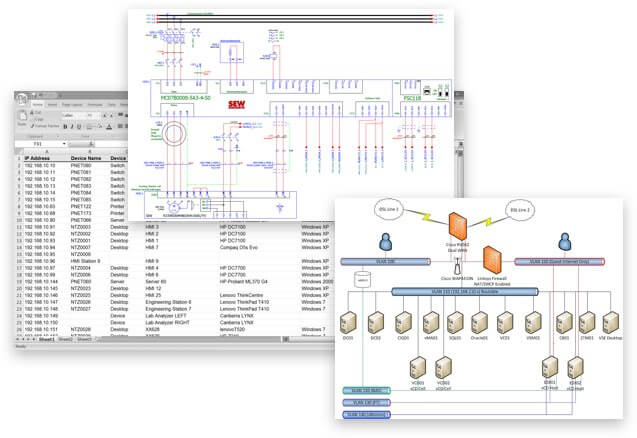Select cell NTZ0027
637x438 pixels.
(81, 309)
